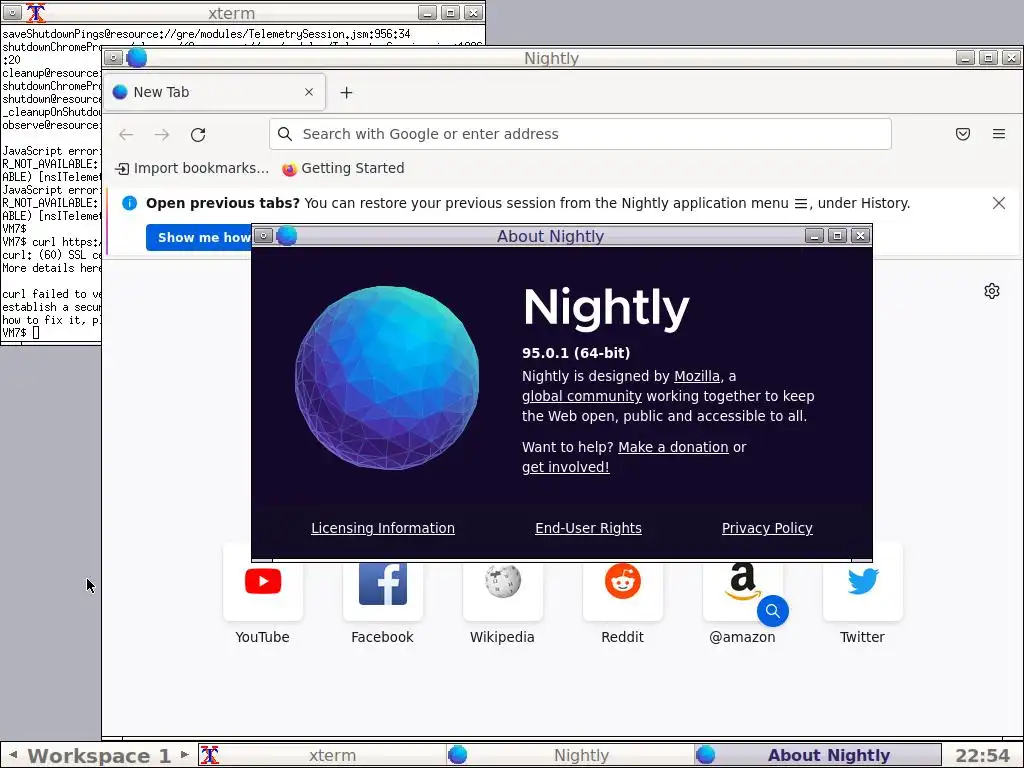Select the New Tab tab
The height and width of the screenshot is (768, 1024).
(x=214, y=92)
